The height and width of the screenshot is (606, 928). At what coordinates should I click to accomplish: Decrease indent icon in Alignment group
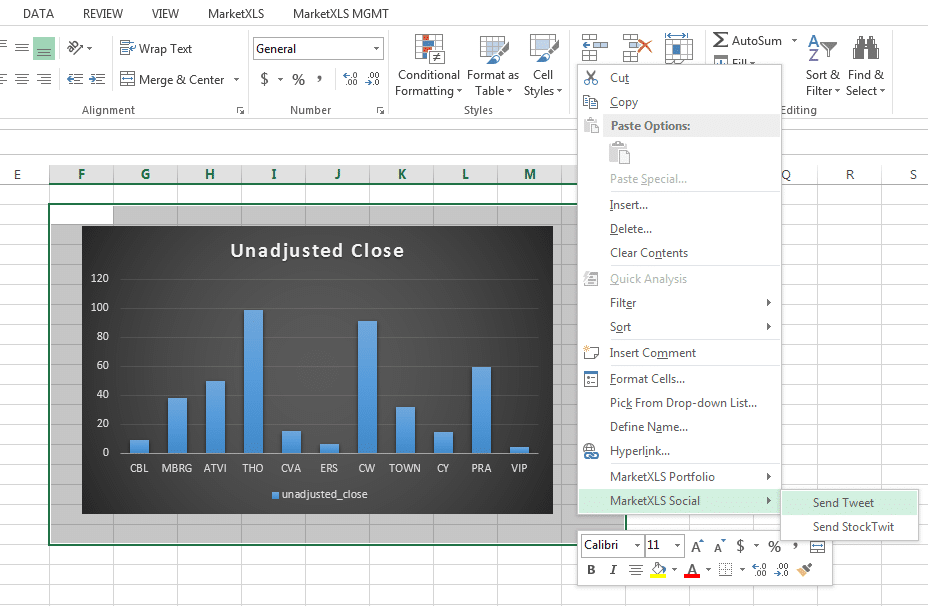pyautogui.click(x=75, y=79)
